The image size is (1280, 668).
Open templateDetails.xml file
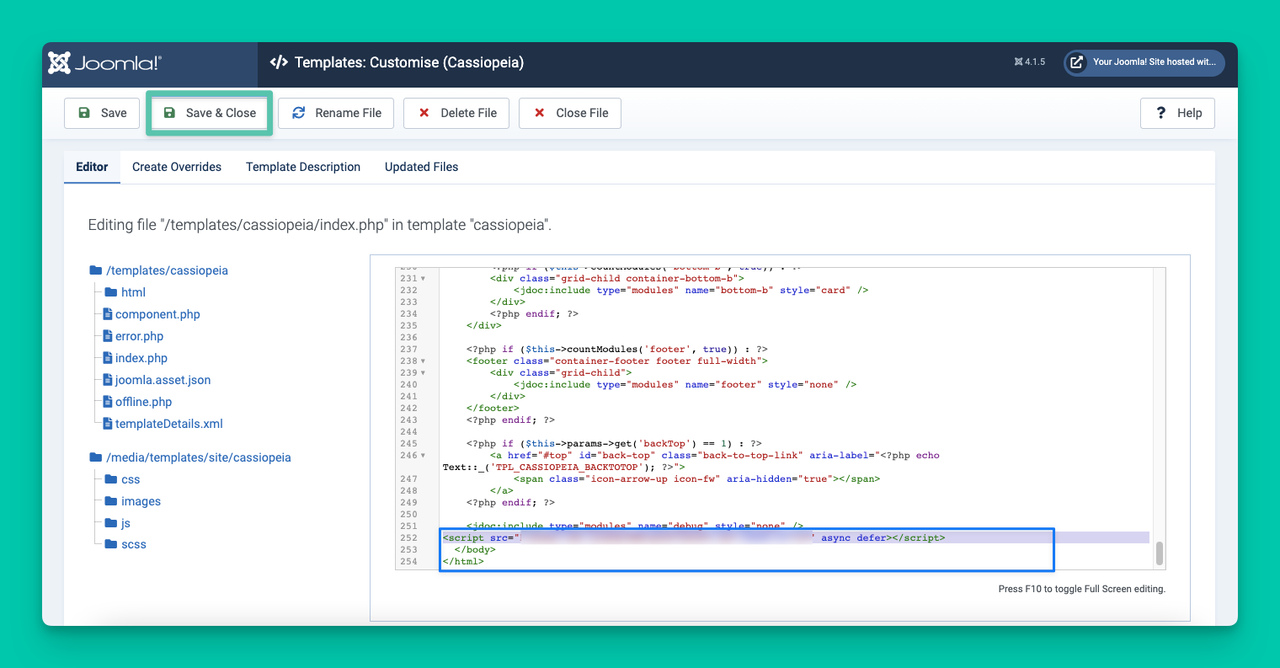169,424
